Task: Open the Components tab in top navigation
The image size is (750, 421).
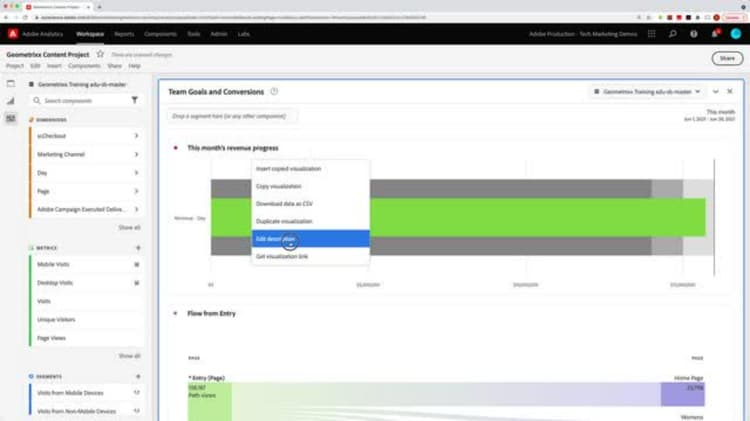Action: [x=160, y=34]
